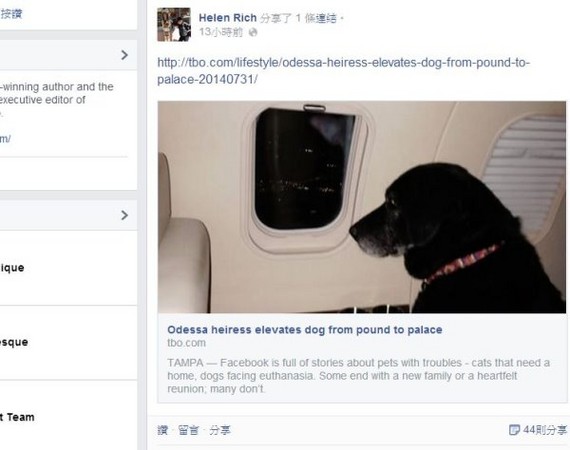
Task: Expand the lower sidebar chevron arrow
Action: point(125,215)
